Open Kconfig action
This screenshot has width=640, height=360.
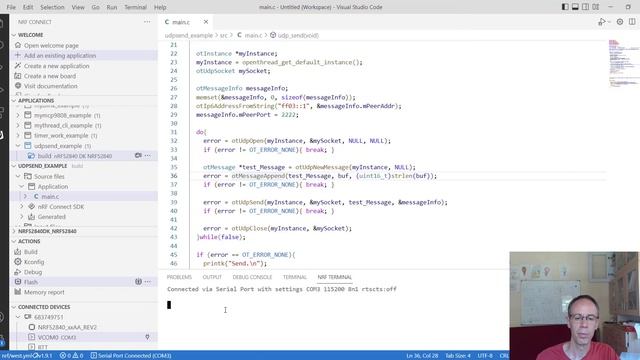(34, 262)
